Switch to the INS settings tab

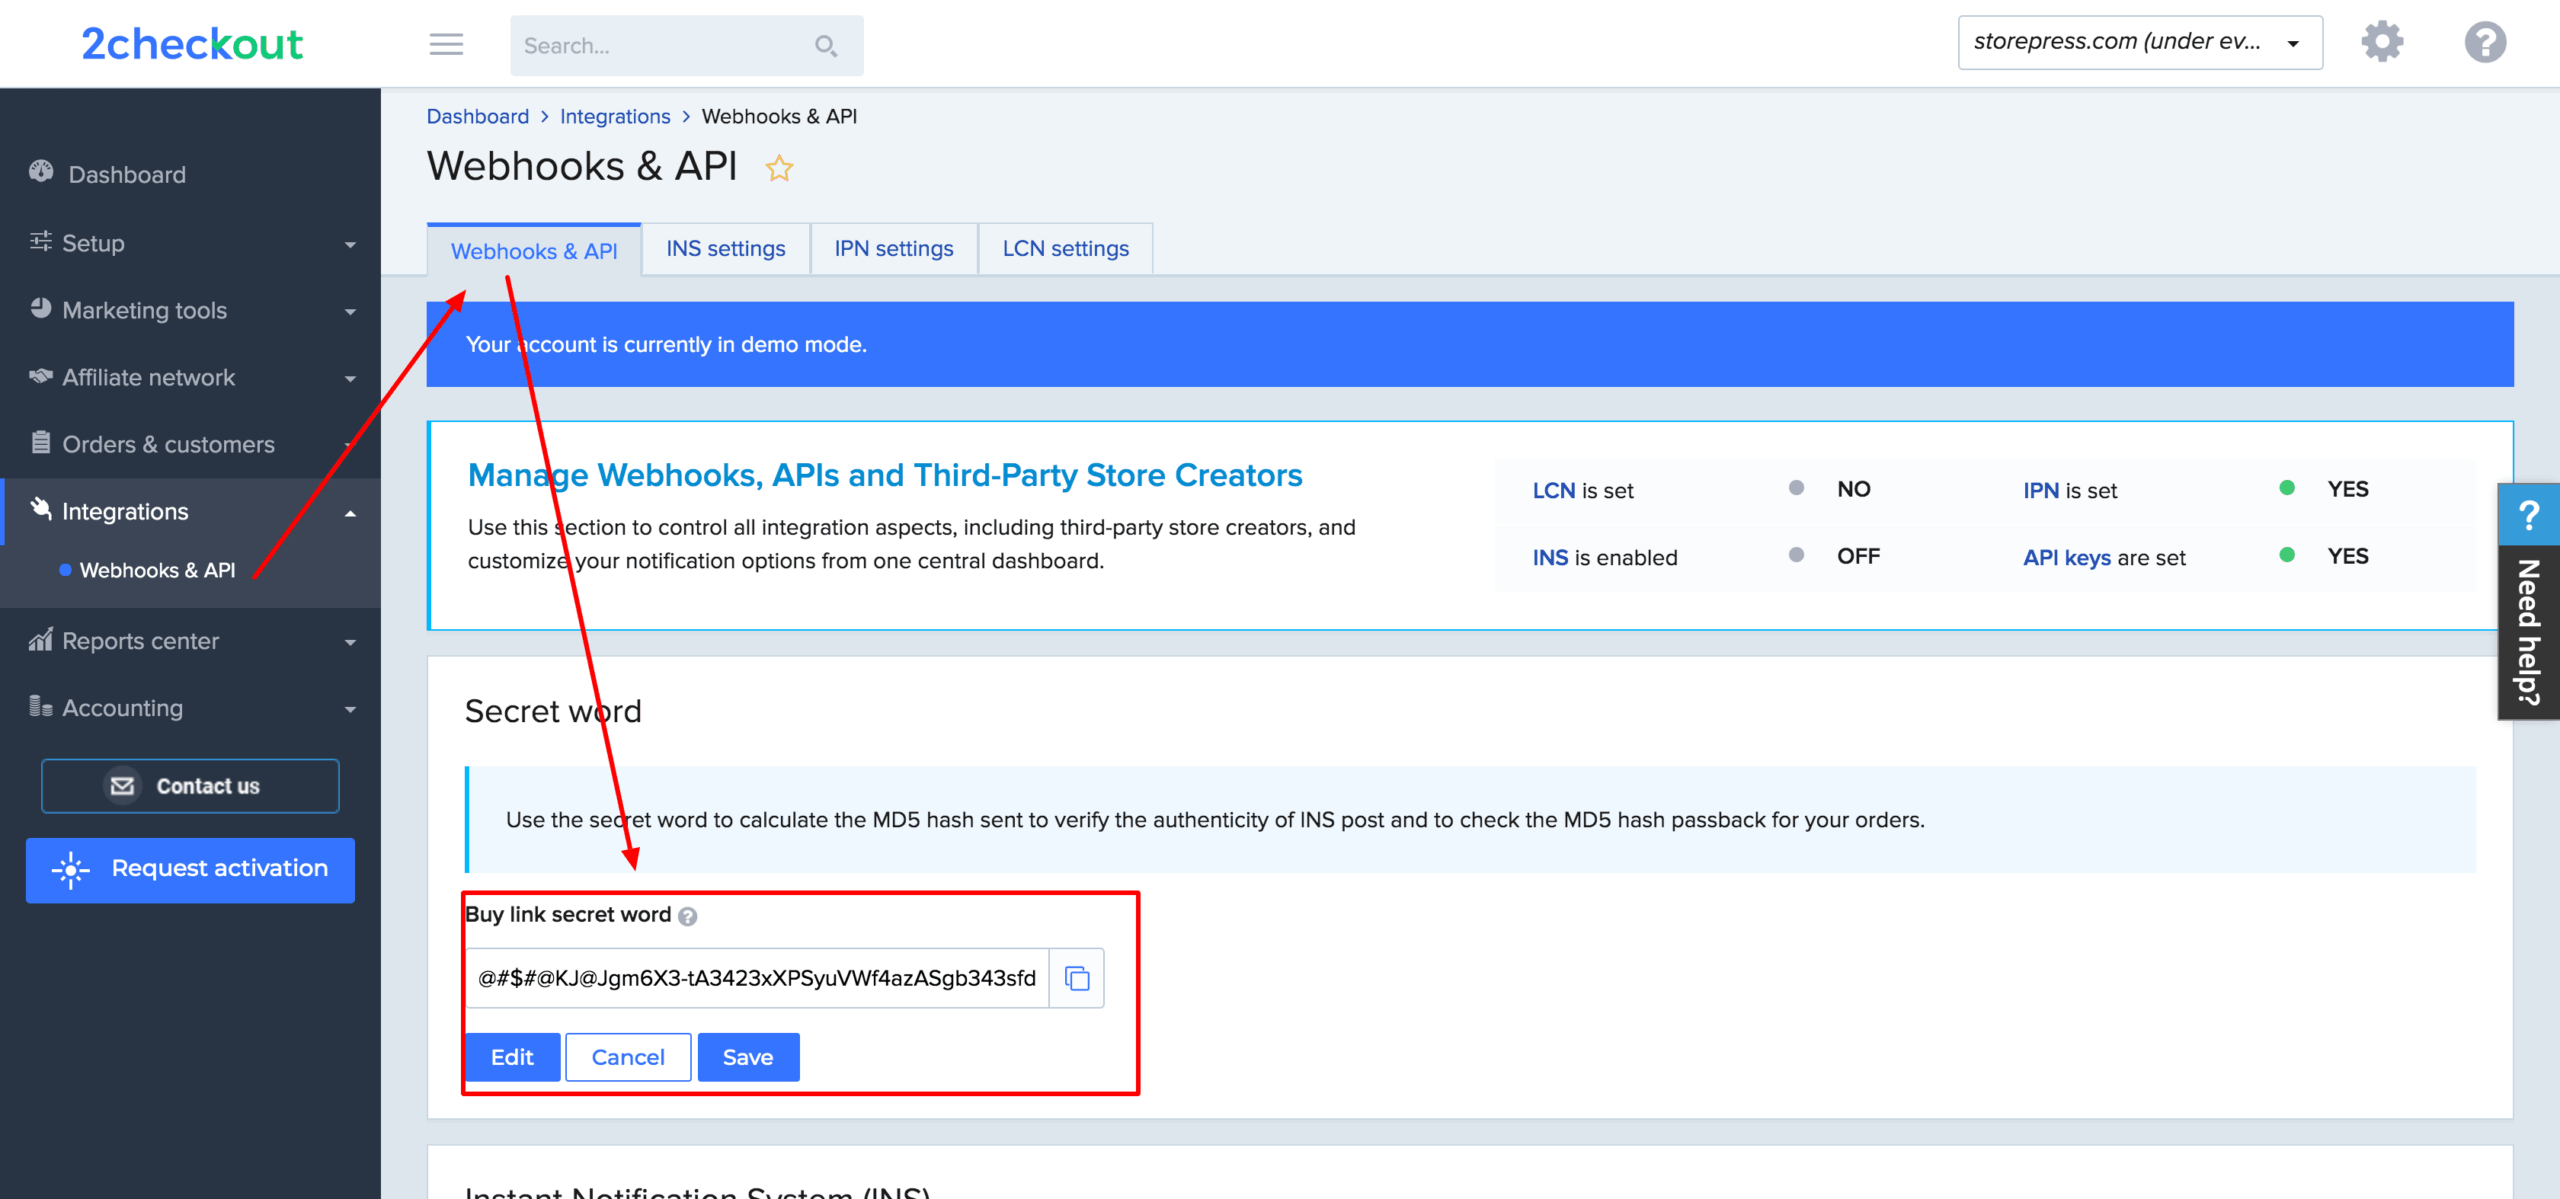click(725, 248)
